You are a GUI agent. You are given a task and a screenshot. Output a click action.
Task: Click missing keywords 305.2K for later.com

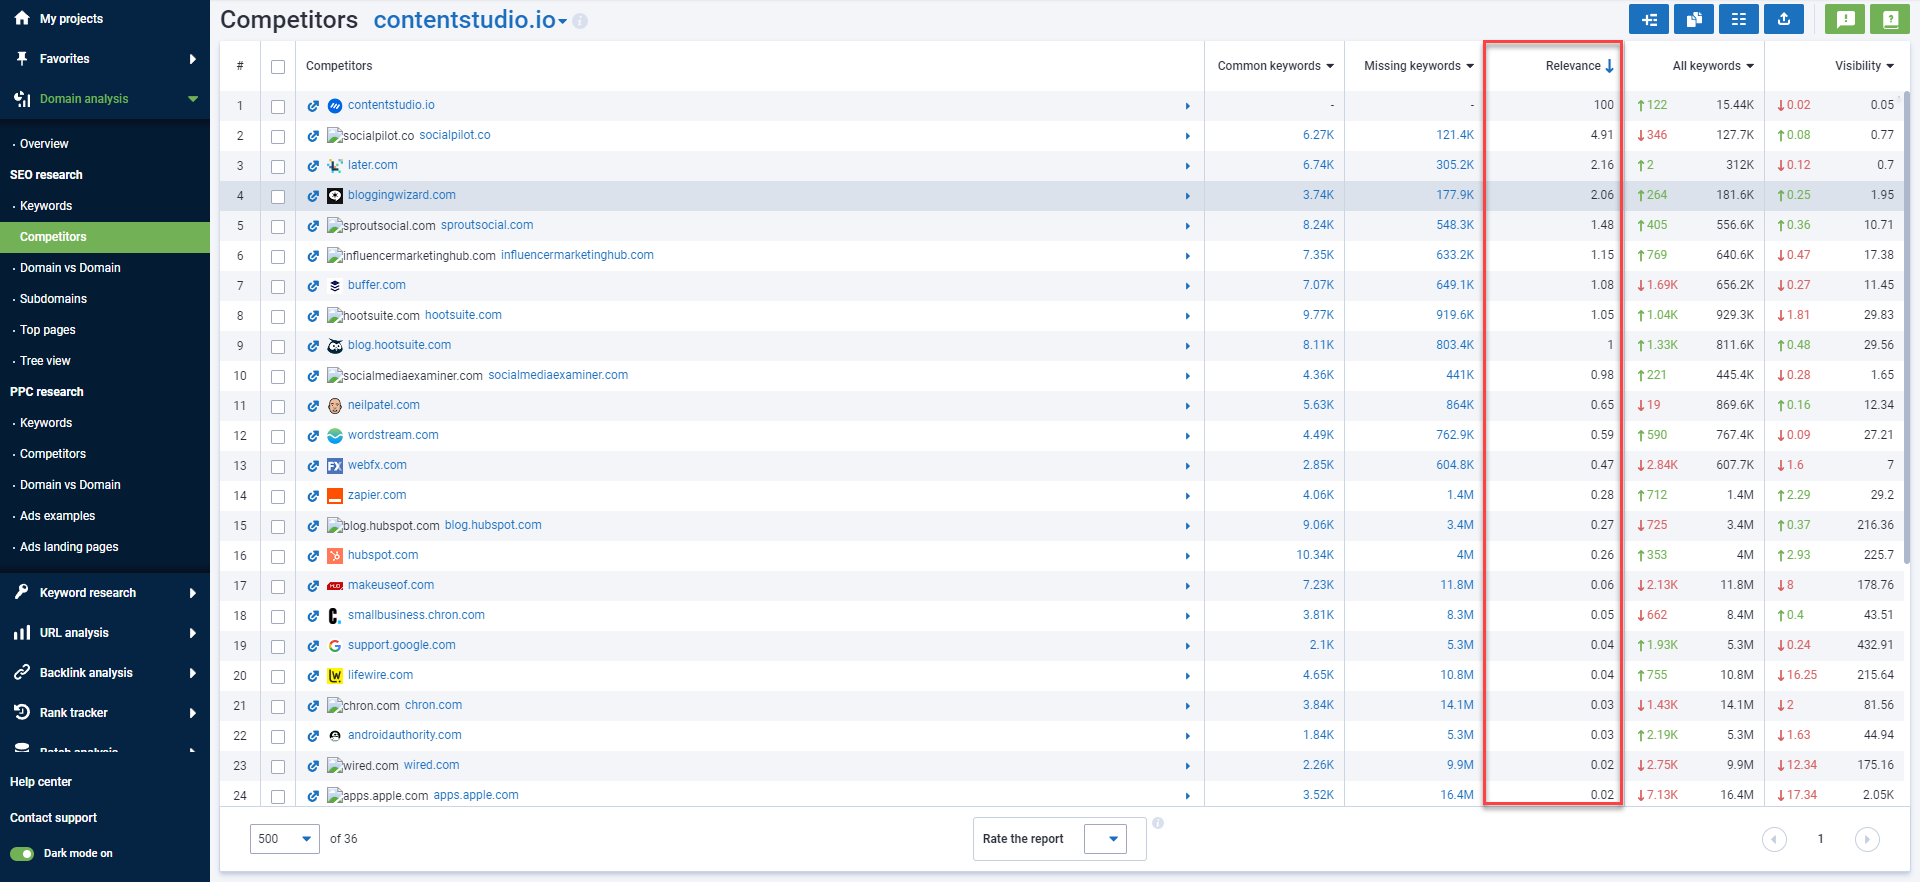click(x=1455, y=165)
